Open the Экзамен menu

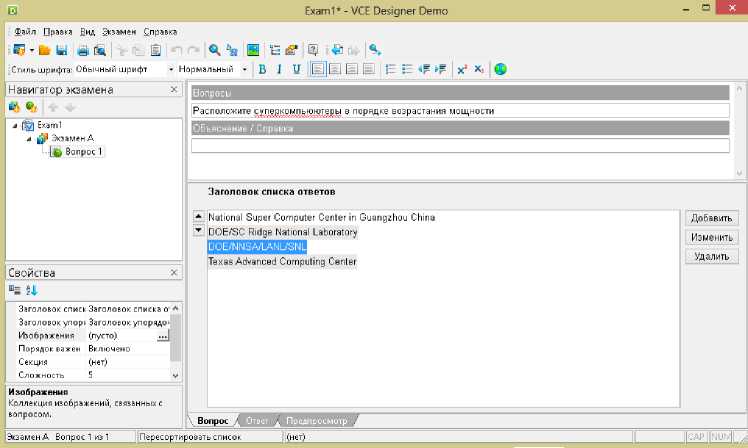click(119, 31)
